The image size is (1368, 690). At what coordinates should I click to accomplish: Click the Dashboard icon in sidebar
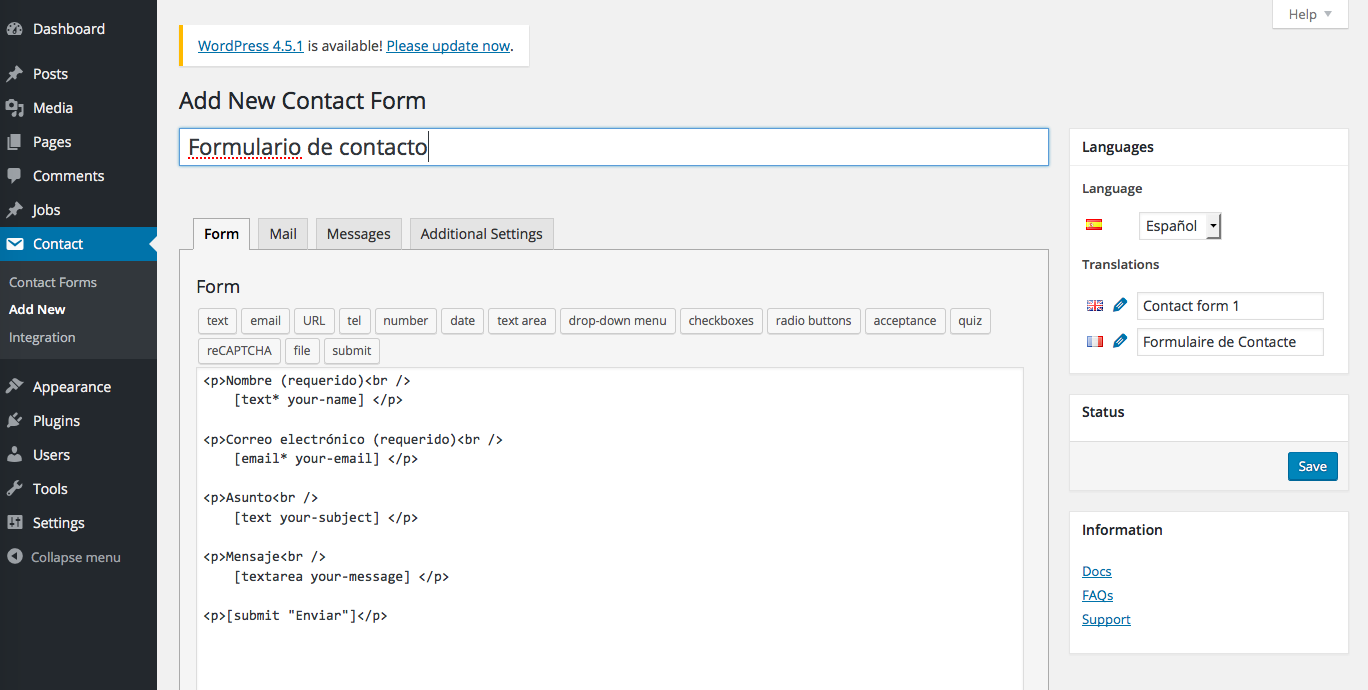pos(15,29)
